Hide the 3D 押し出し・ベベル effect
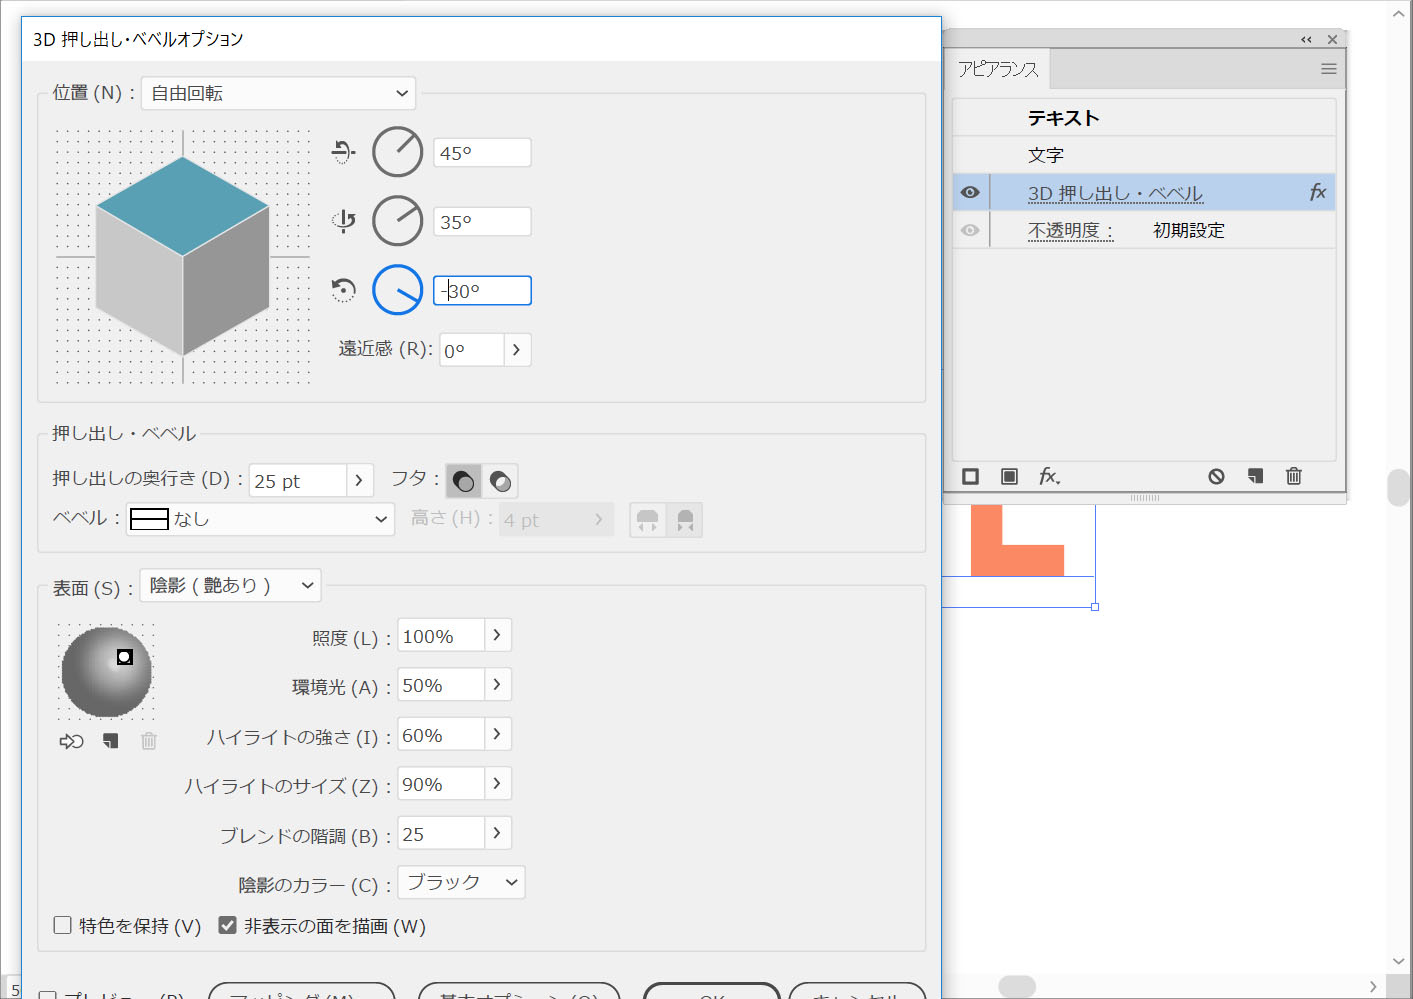This screenshot has width=1413, height=999. (970, 192)
